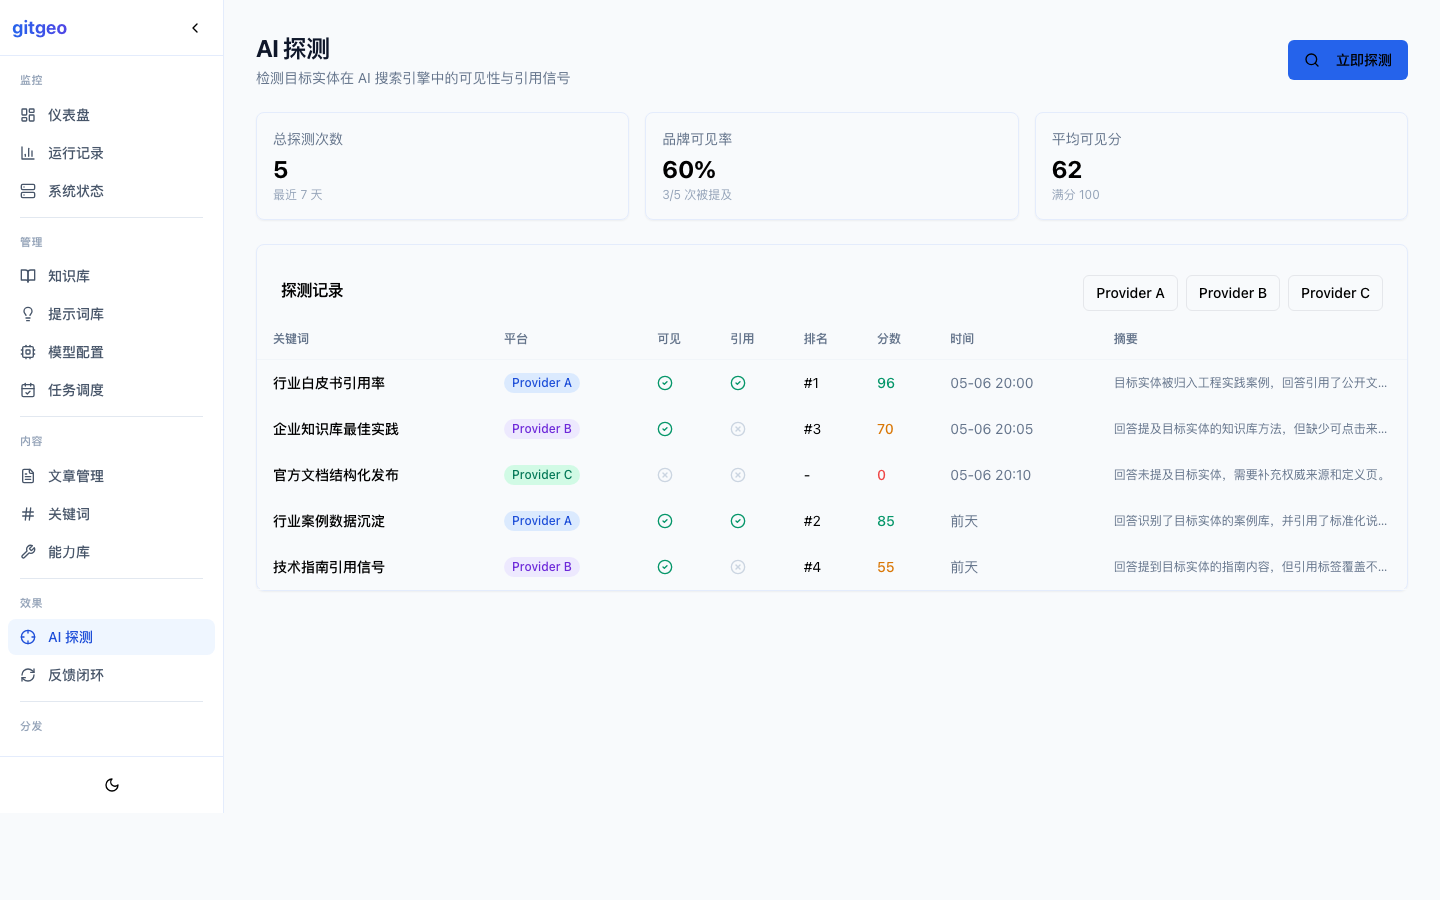
Task: Click the 反馈闭环 refresh icon
Action: click(28, 675)
